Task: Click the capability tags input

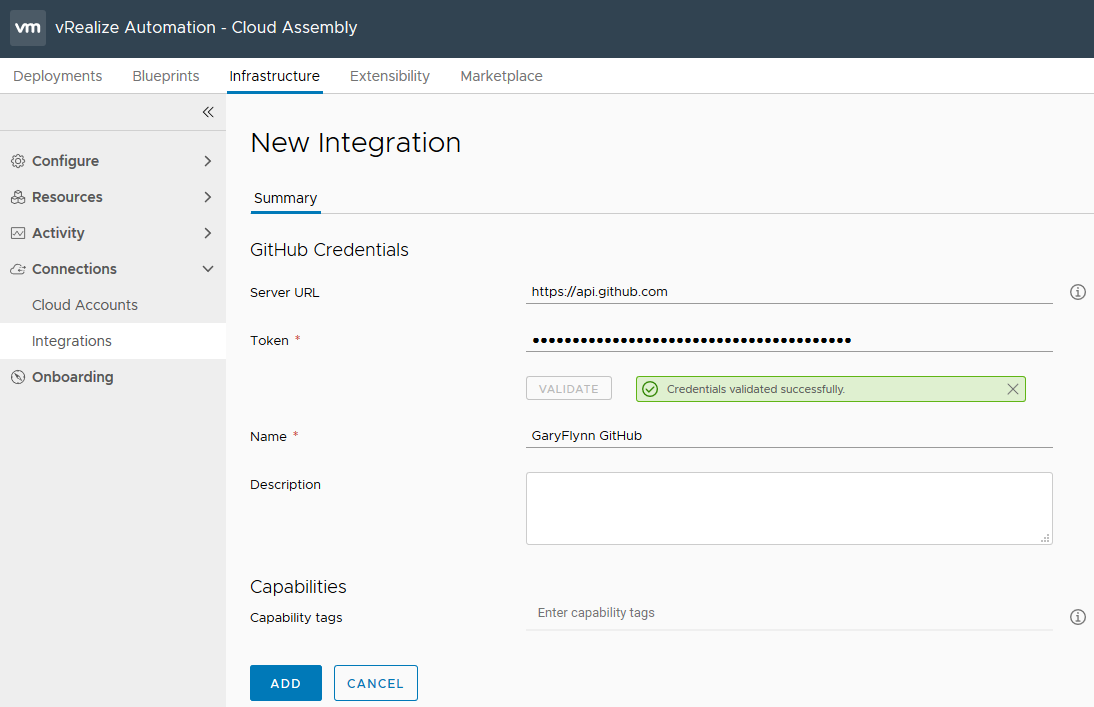Action: pyautogui.click(x=789, y=613)
